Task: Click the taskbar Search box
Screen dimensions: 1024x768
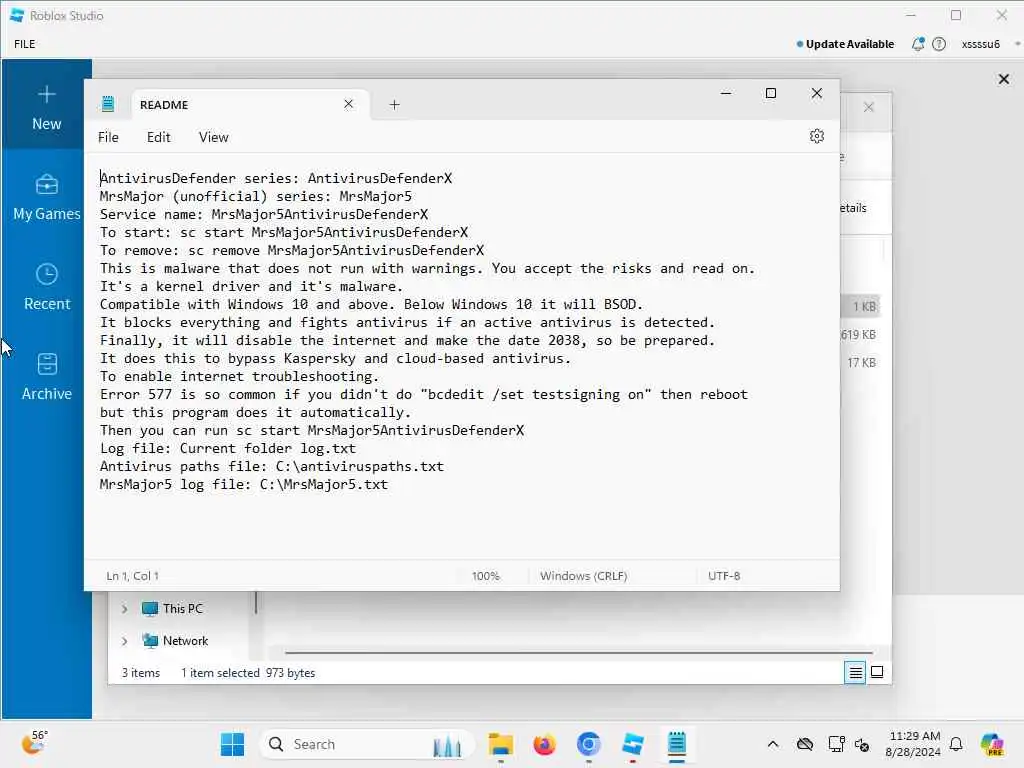Action: pyautogui.click(x=366, y=744)
